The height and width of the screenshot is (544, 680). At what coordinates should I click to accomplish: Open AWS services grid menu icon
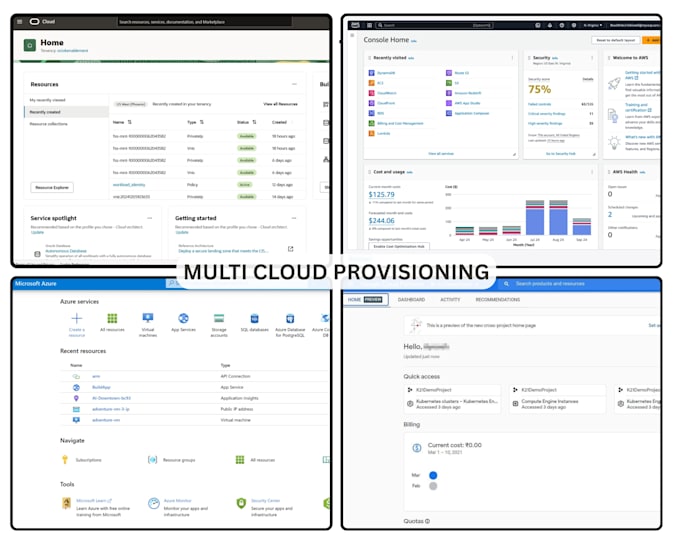click(x=369, y=25)
